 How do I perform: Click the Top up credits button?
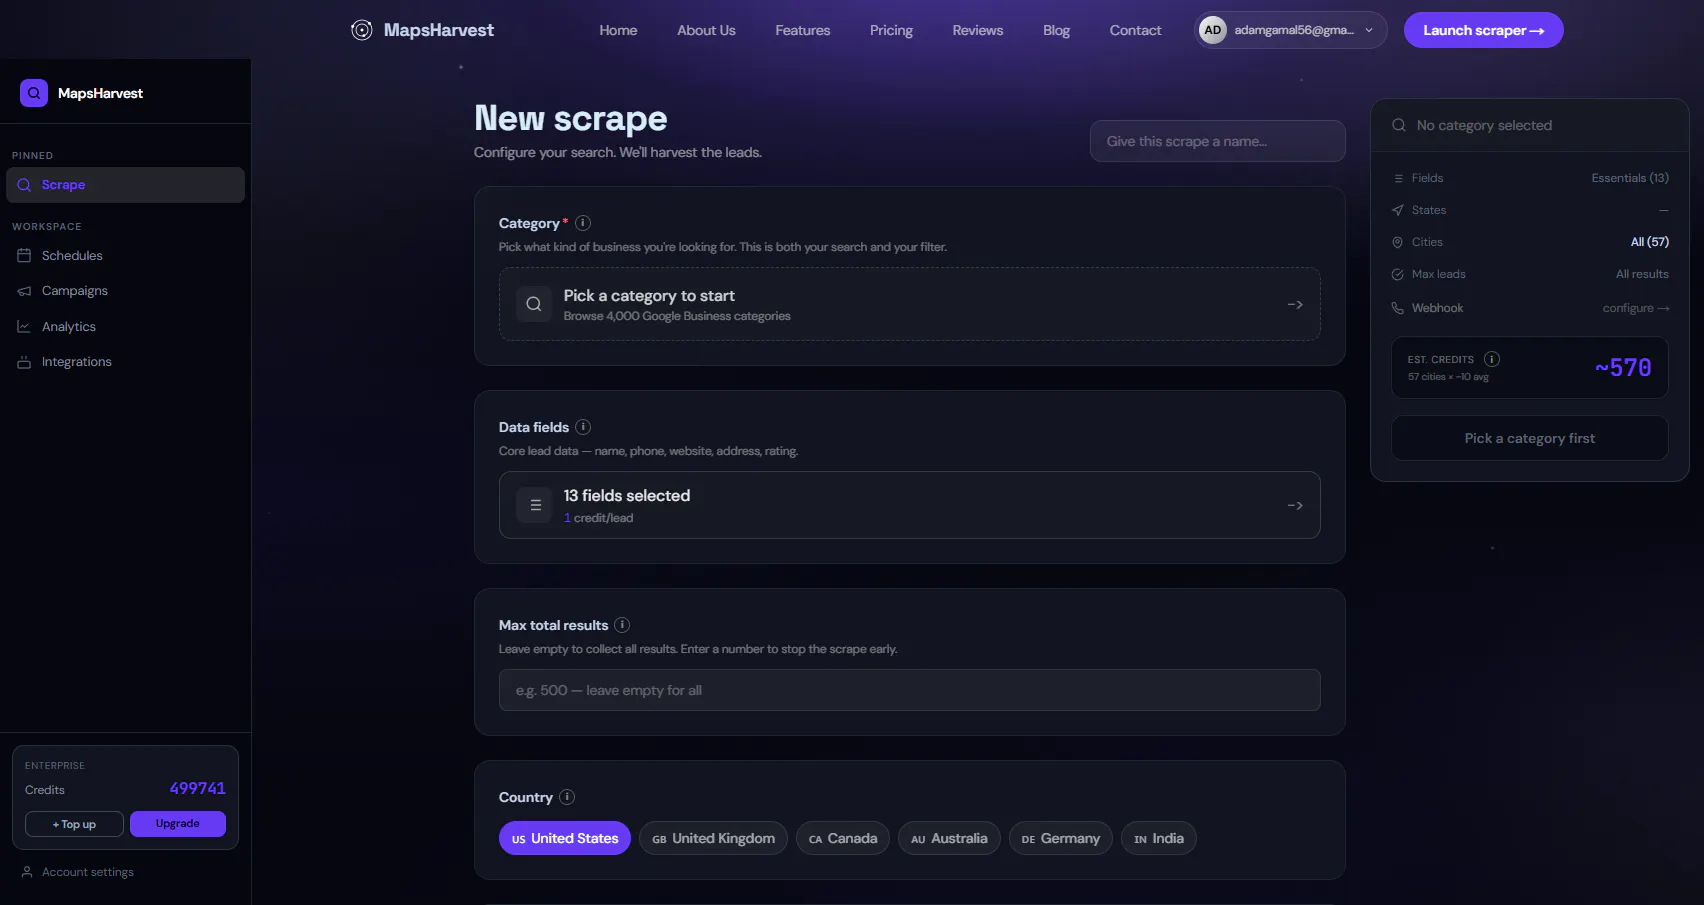[74, 824]
